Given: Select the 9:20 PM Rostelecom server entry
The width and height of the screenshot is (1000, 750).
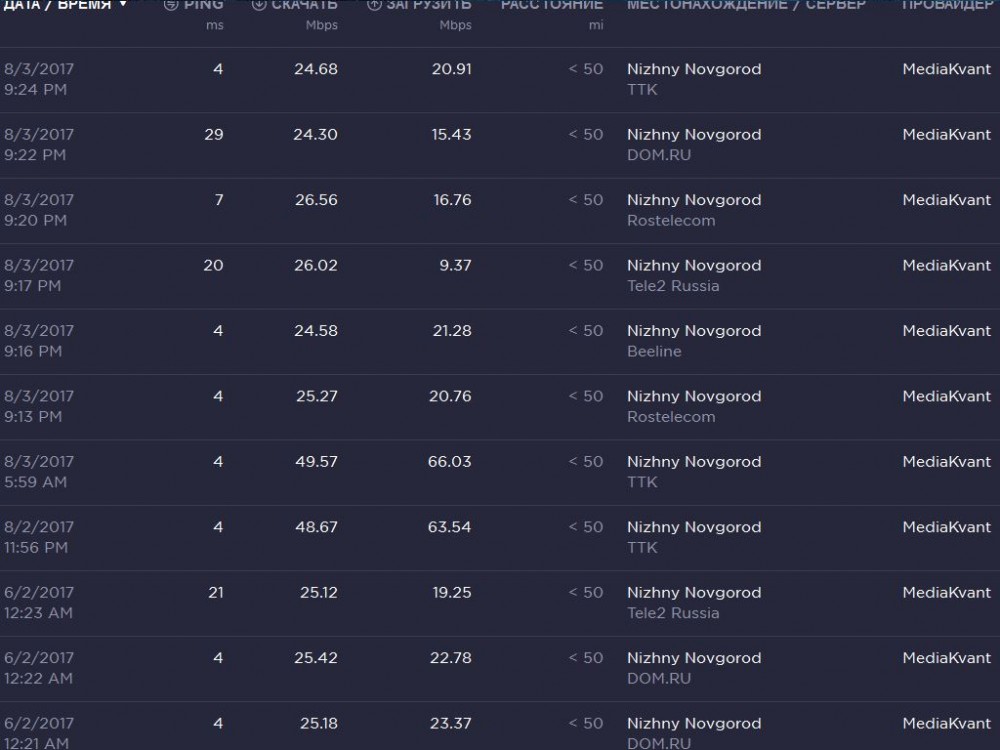Looking at the screenshot, I should point(671,221).
